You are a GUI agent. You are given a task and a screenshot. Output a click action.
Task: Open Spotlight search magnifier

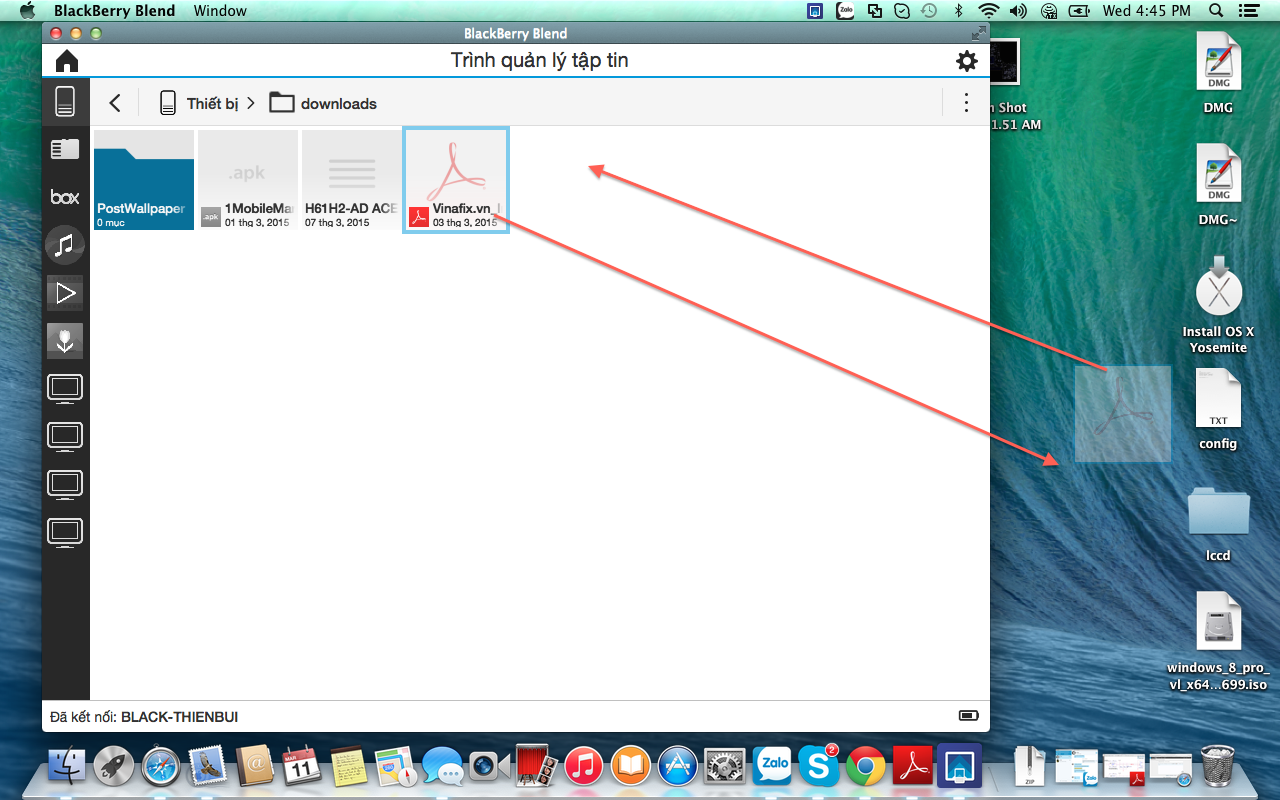[1216, 11]
